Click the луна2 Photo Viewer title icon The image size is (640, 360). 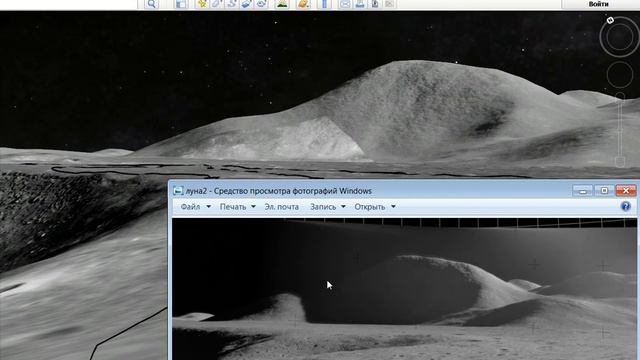coord(178,191)
